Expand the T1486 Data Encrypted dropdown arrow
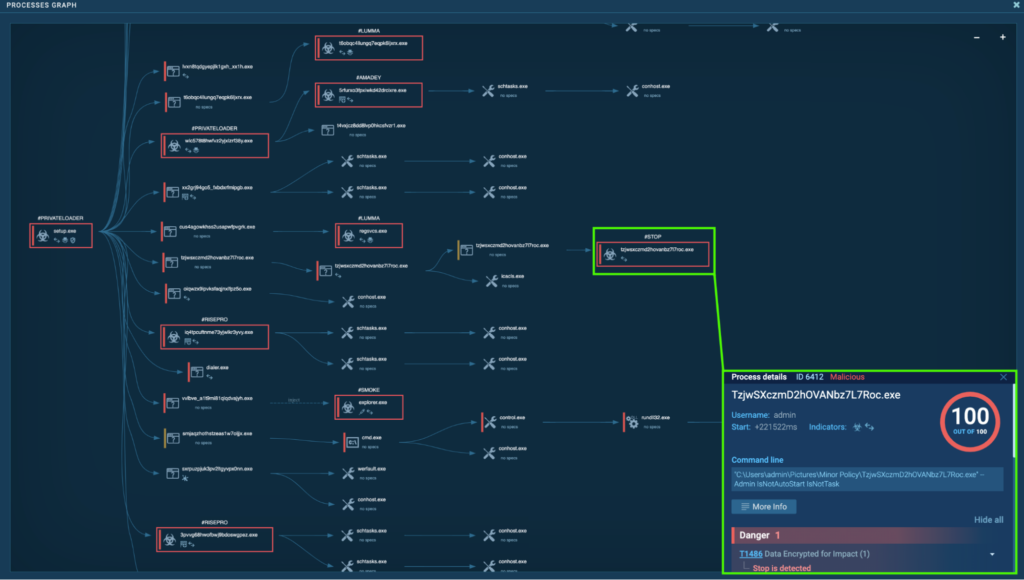 click(992, 554)
